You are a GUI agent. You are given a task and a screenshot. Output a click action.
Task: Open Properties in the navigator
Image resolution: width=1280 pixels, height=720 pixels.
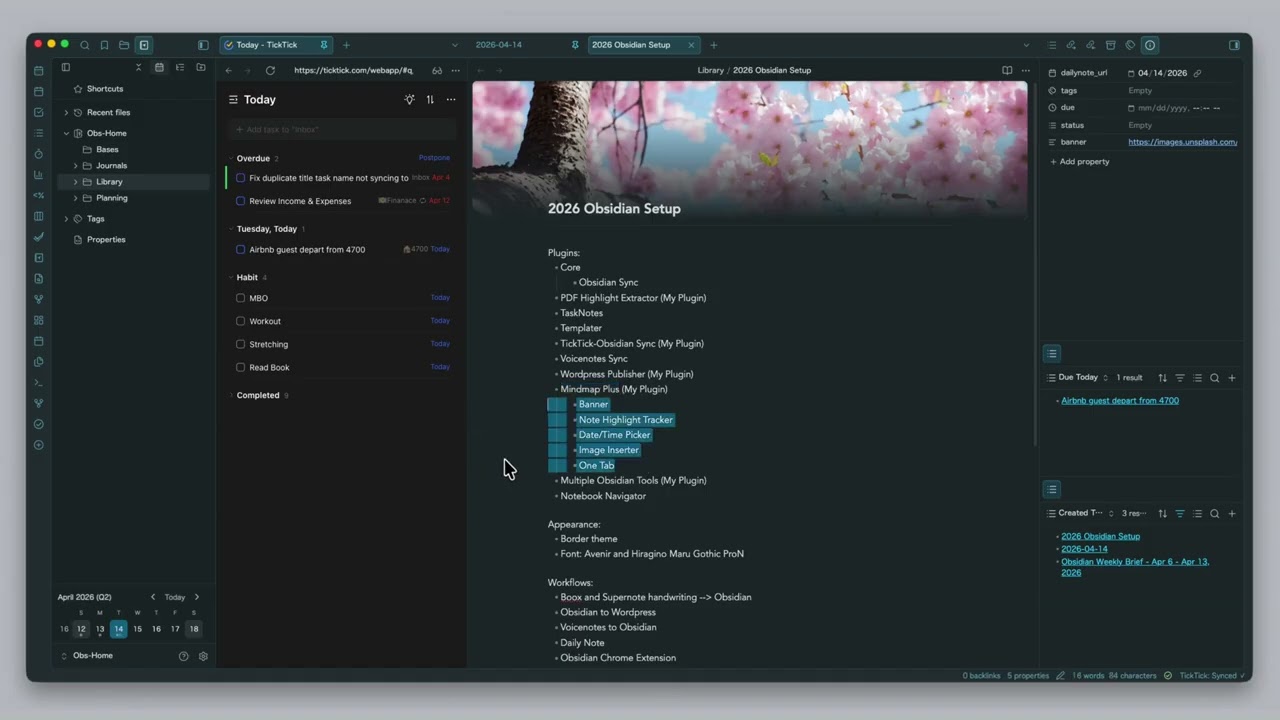tap(106, 240)
